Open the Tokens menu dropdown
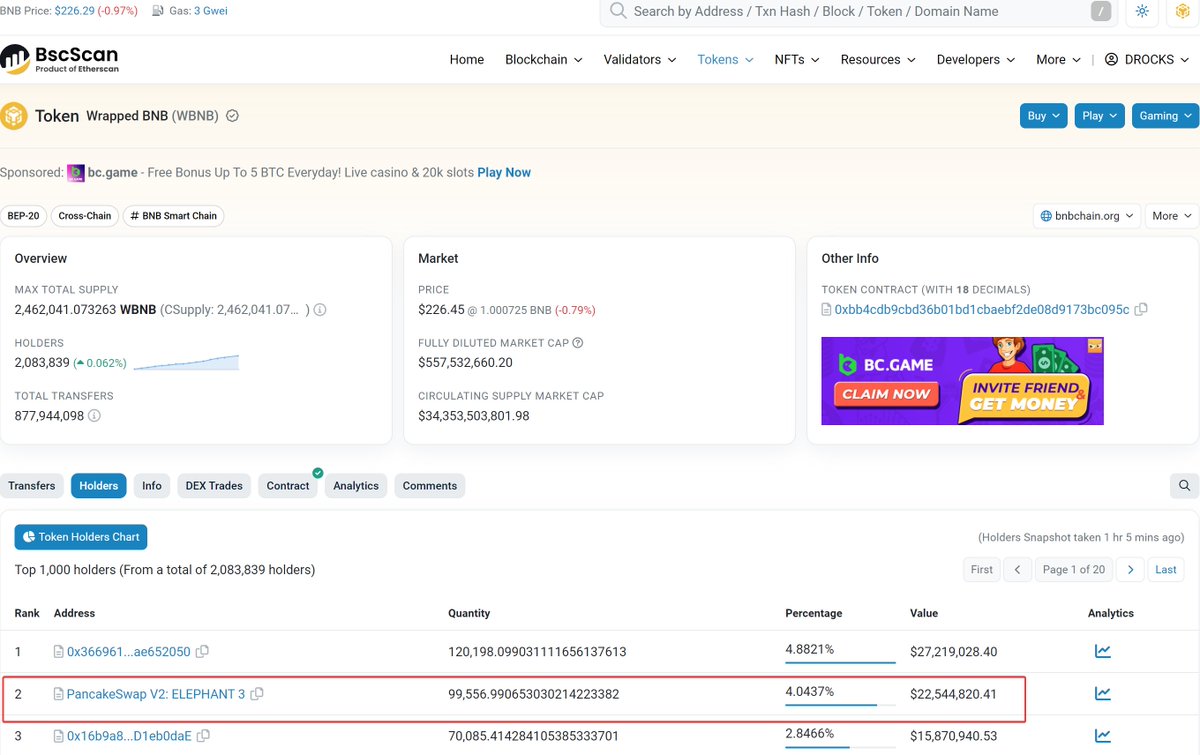The image size is (1200, 755). [x=725, y=60]
